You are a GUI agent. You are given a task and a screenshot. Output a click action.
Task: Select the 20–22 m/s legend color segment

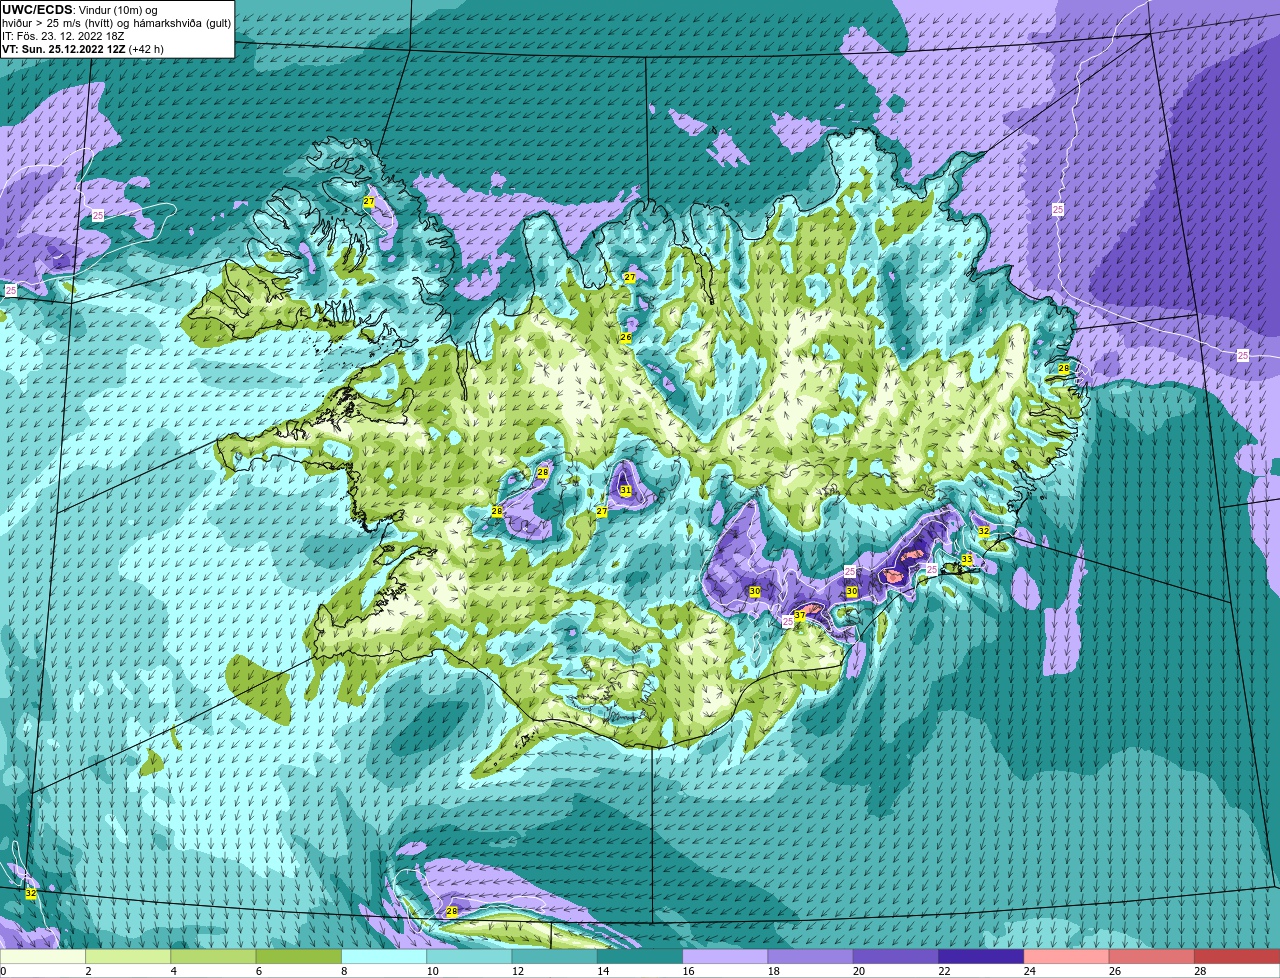coord(895,956)
